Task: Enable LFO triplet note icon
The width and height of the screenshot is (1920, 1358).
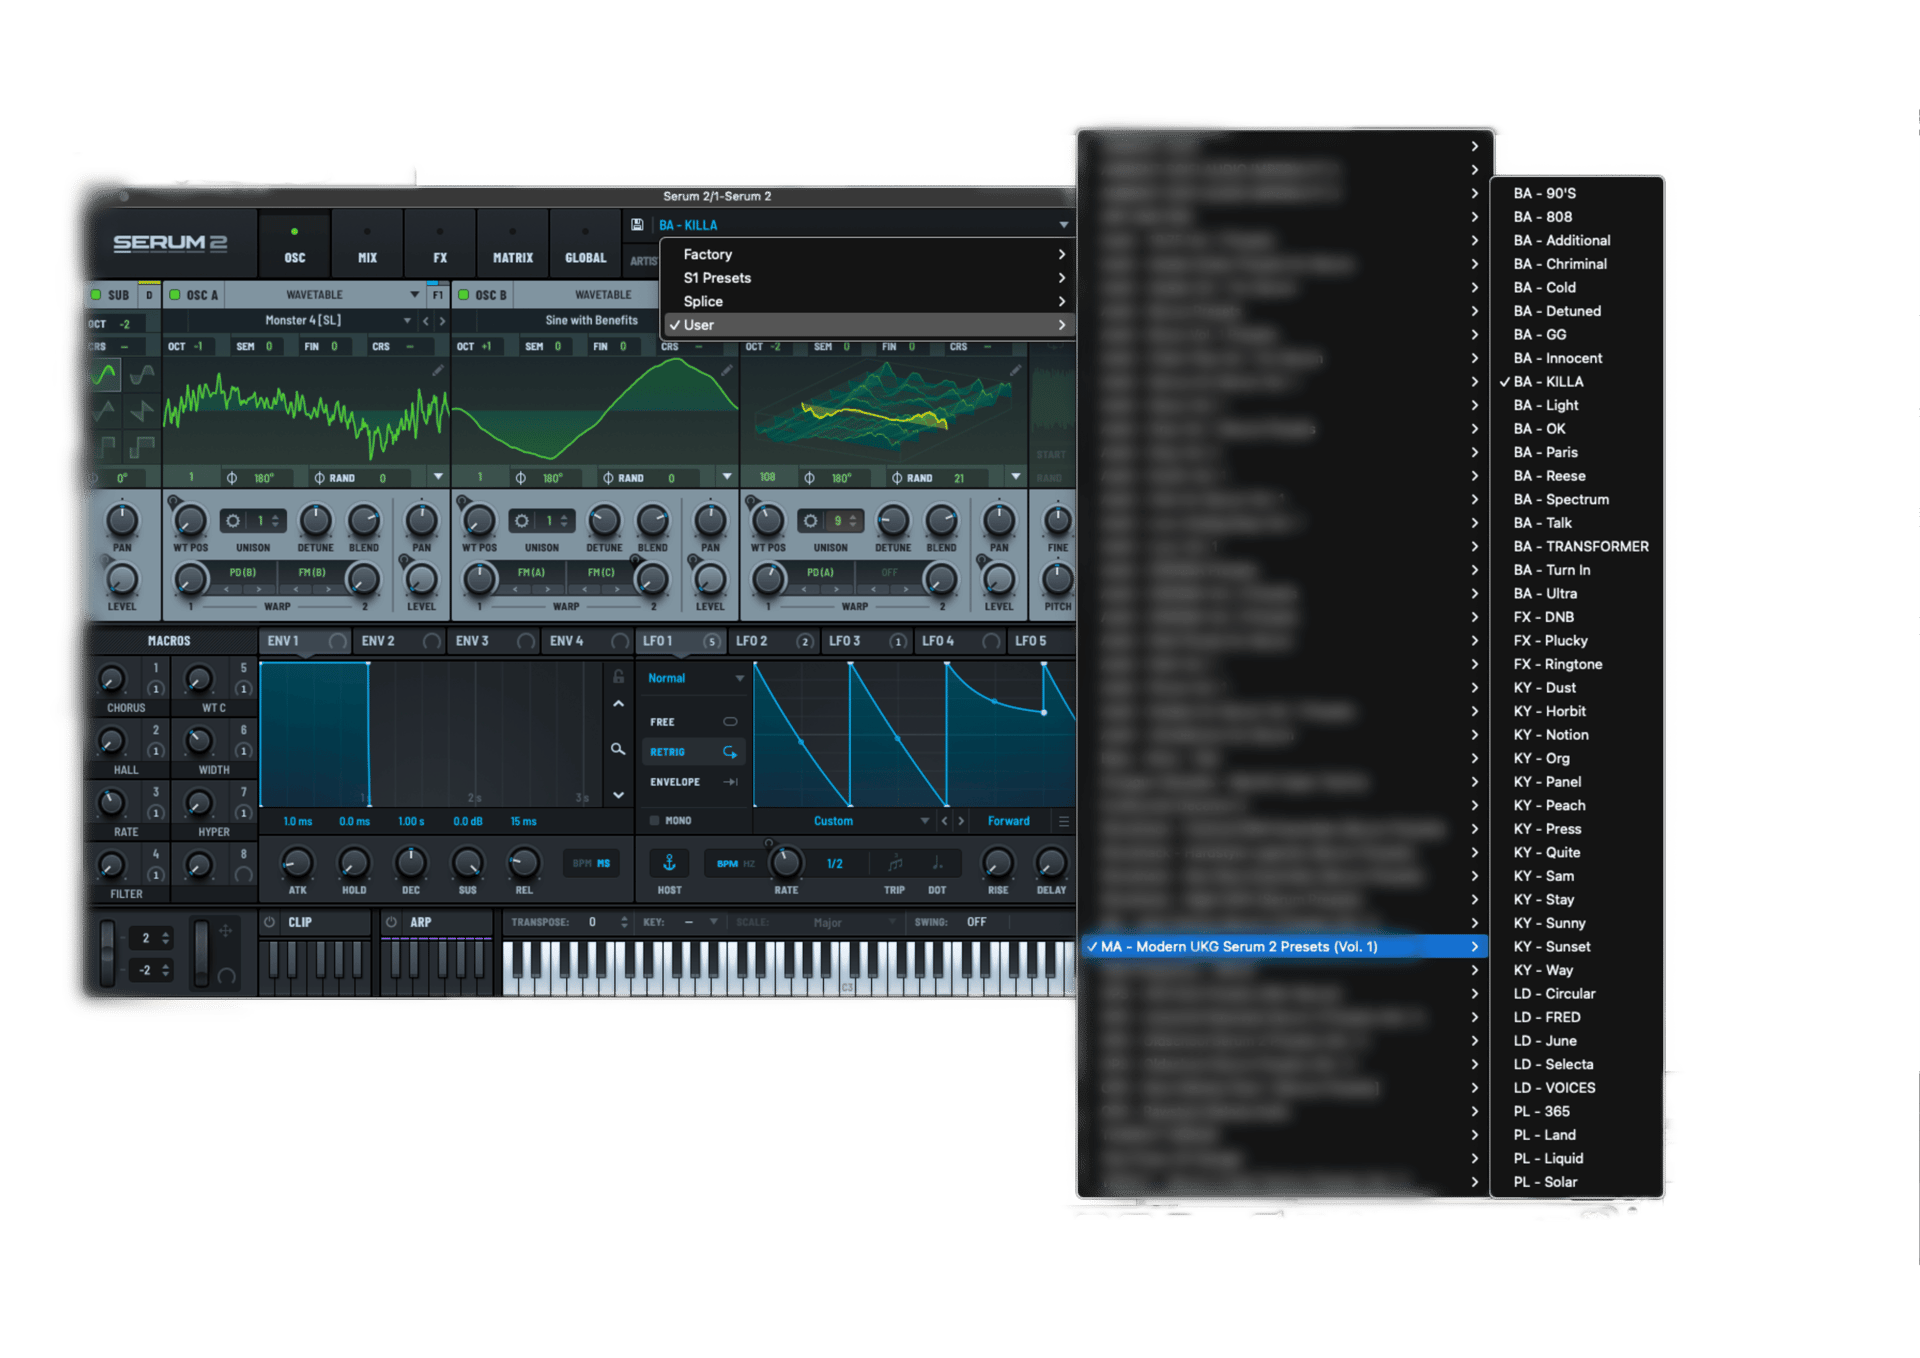Action: [895, 863]
